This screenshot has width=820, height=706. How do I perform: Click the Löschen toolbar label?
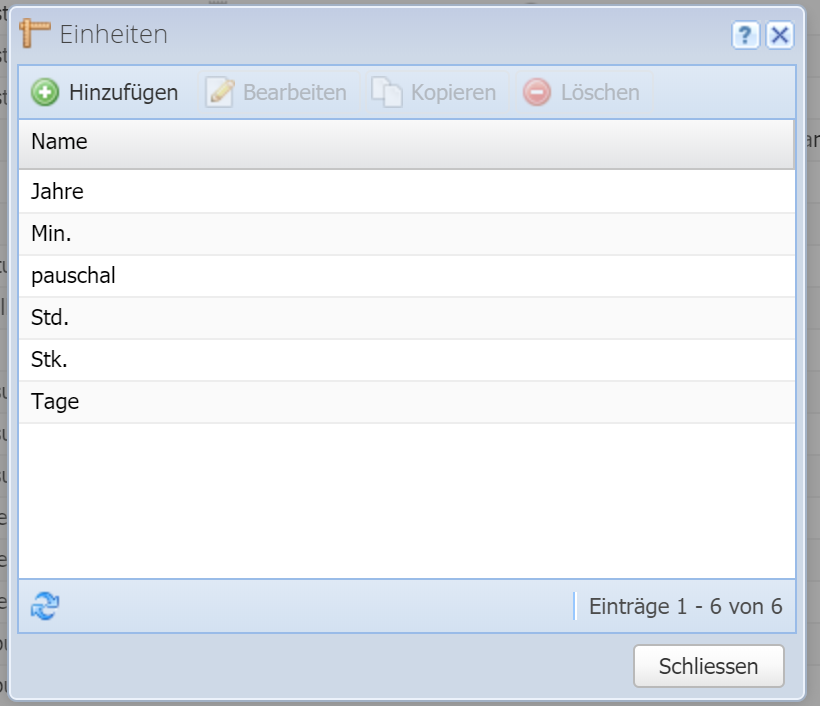[x=600, y=93]
